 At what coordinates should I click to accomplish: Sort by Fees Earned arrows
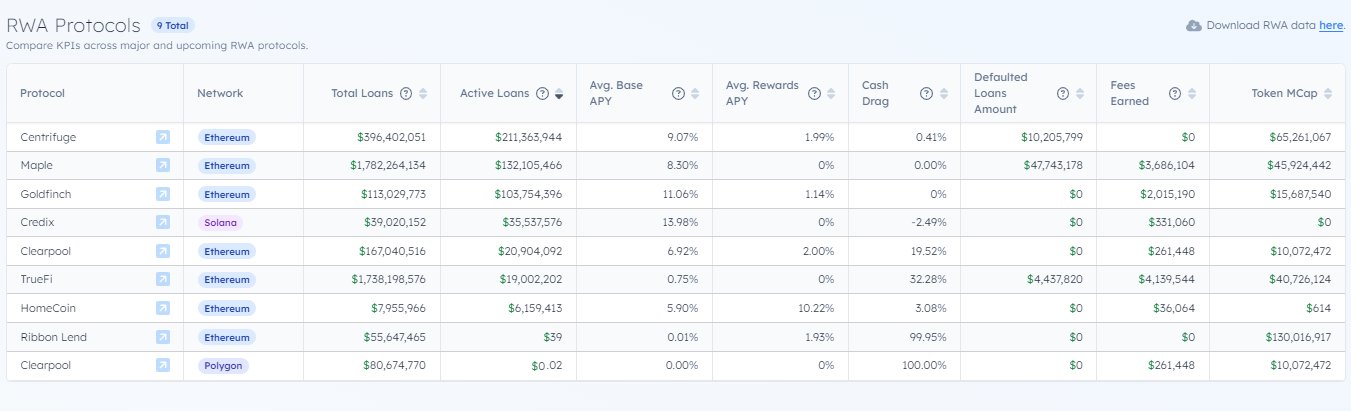pyautogui.click(x=1192, y=93)
